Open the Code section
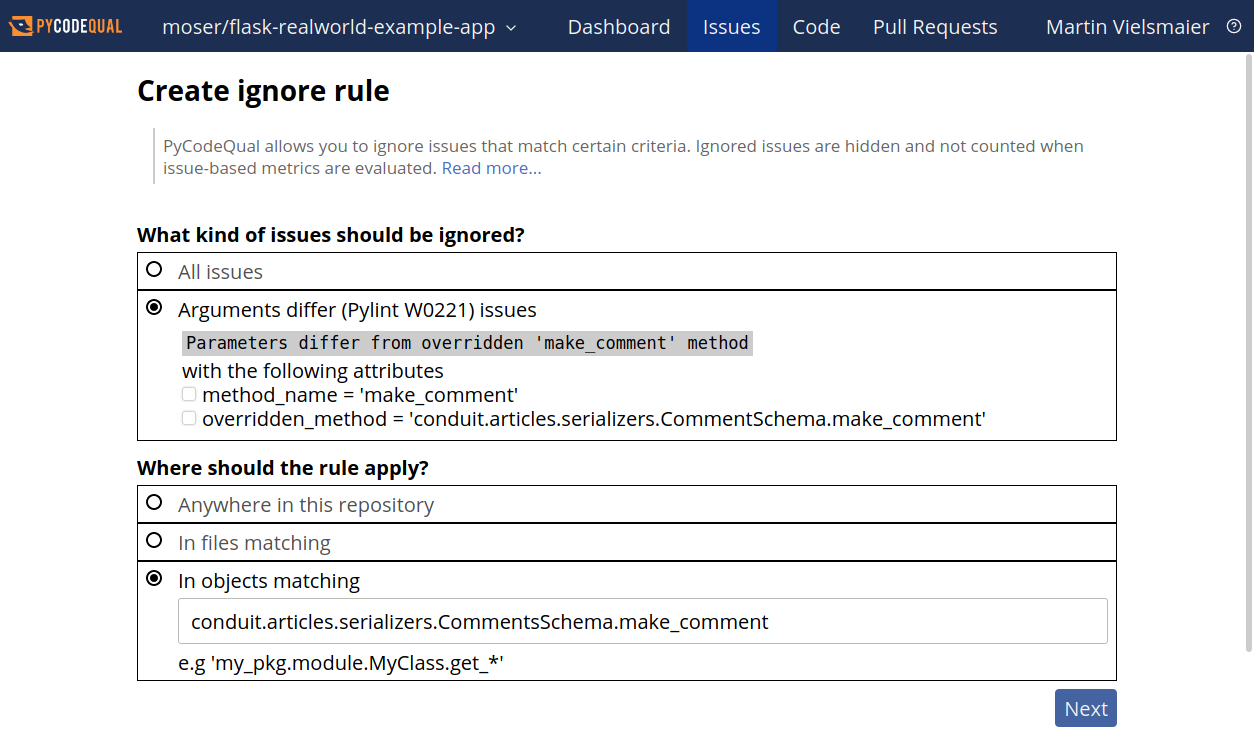Image resolution: width=1254 pixels, height=740 pixels. point(816,27)
